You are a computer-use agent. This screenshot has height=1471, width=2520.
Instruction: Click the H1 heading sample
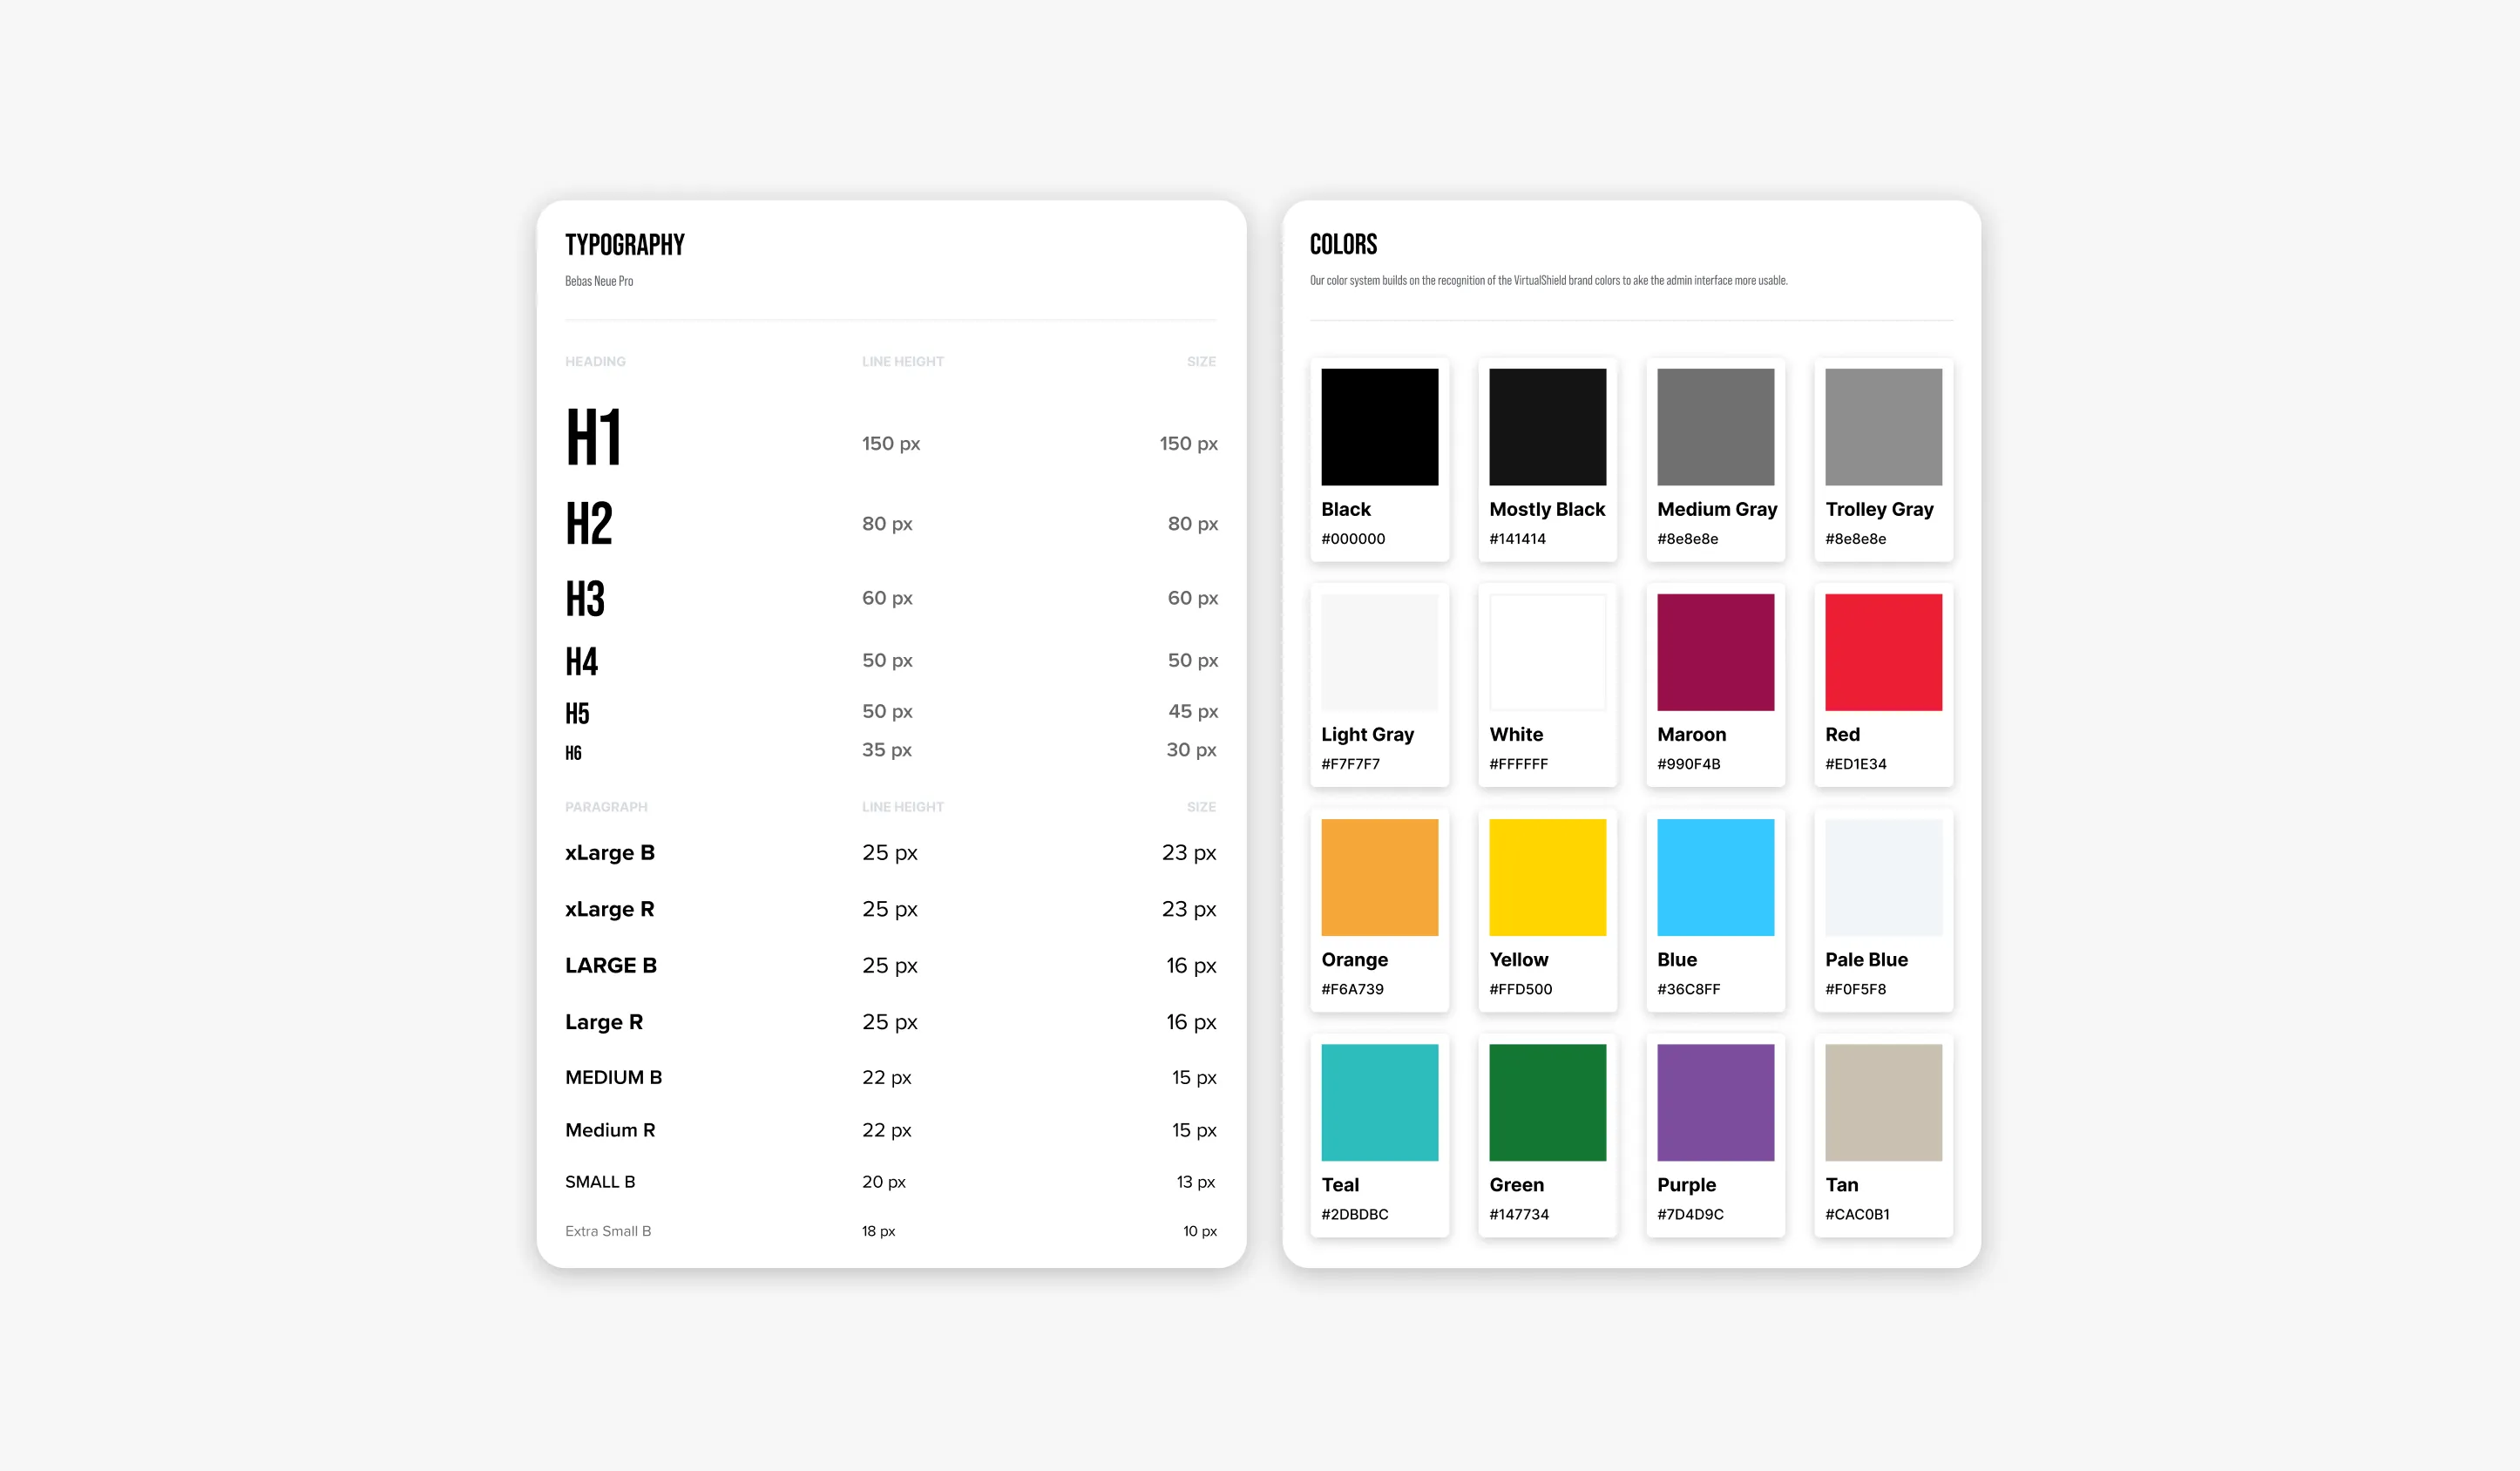pos(593,437)
